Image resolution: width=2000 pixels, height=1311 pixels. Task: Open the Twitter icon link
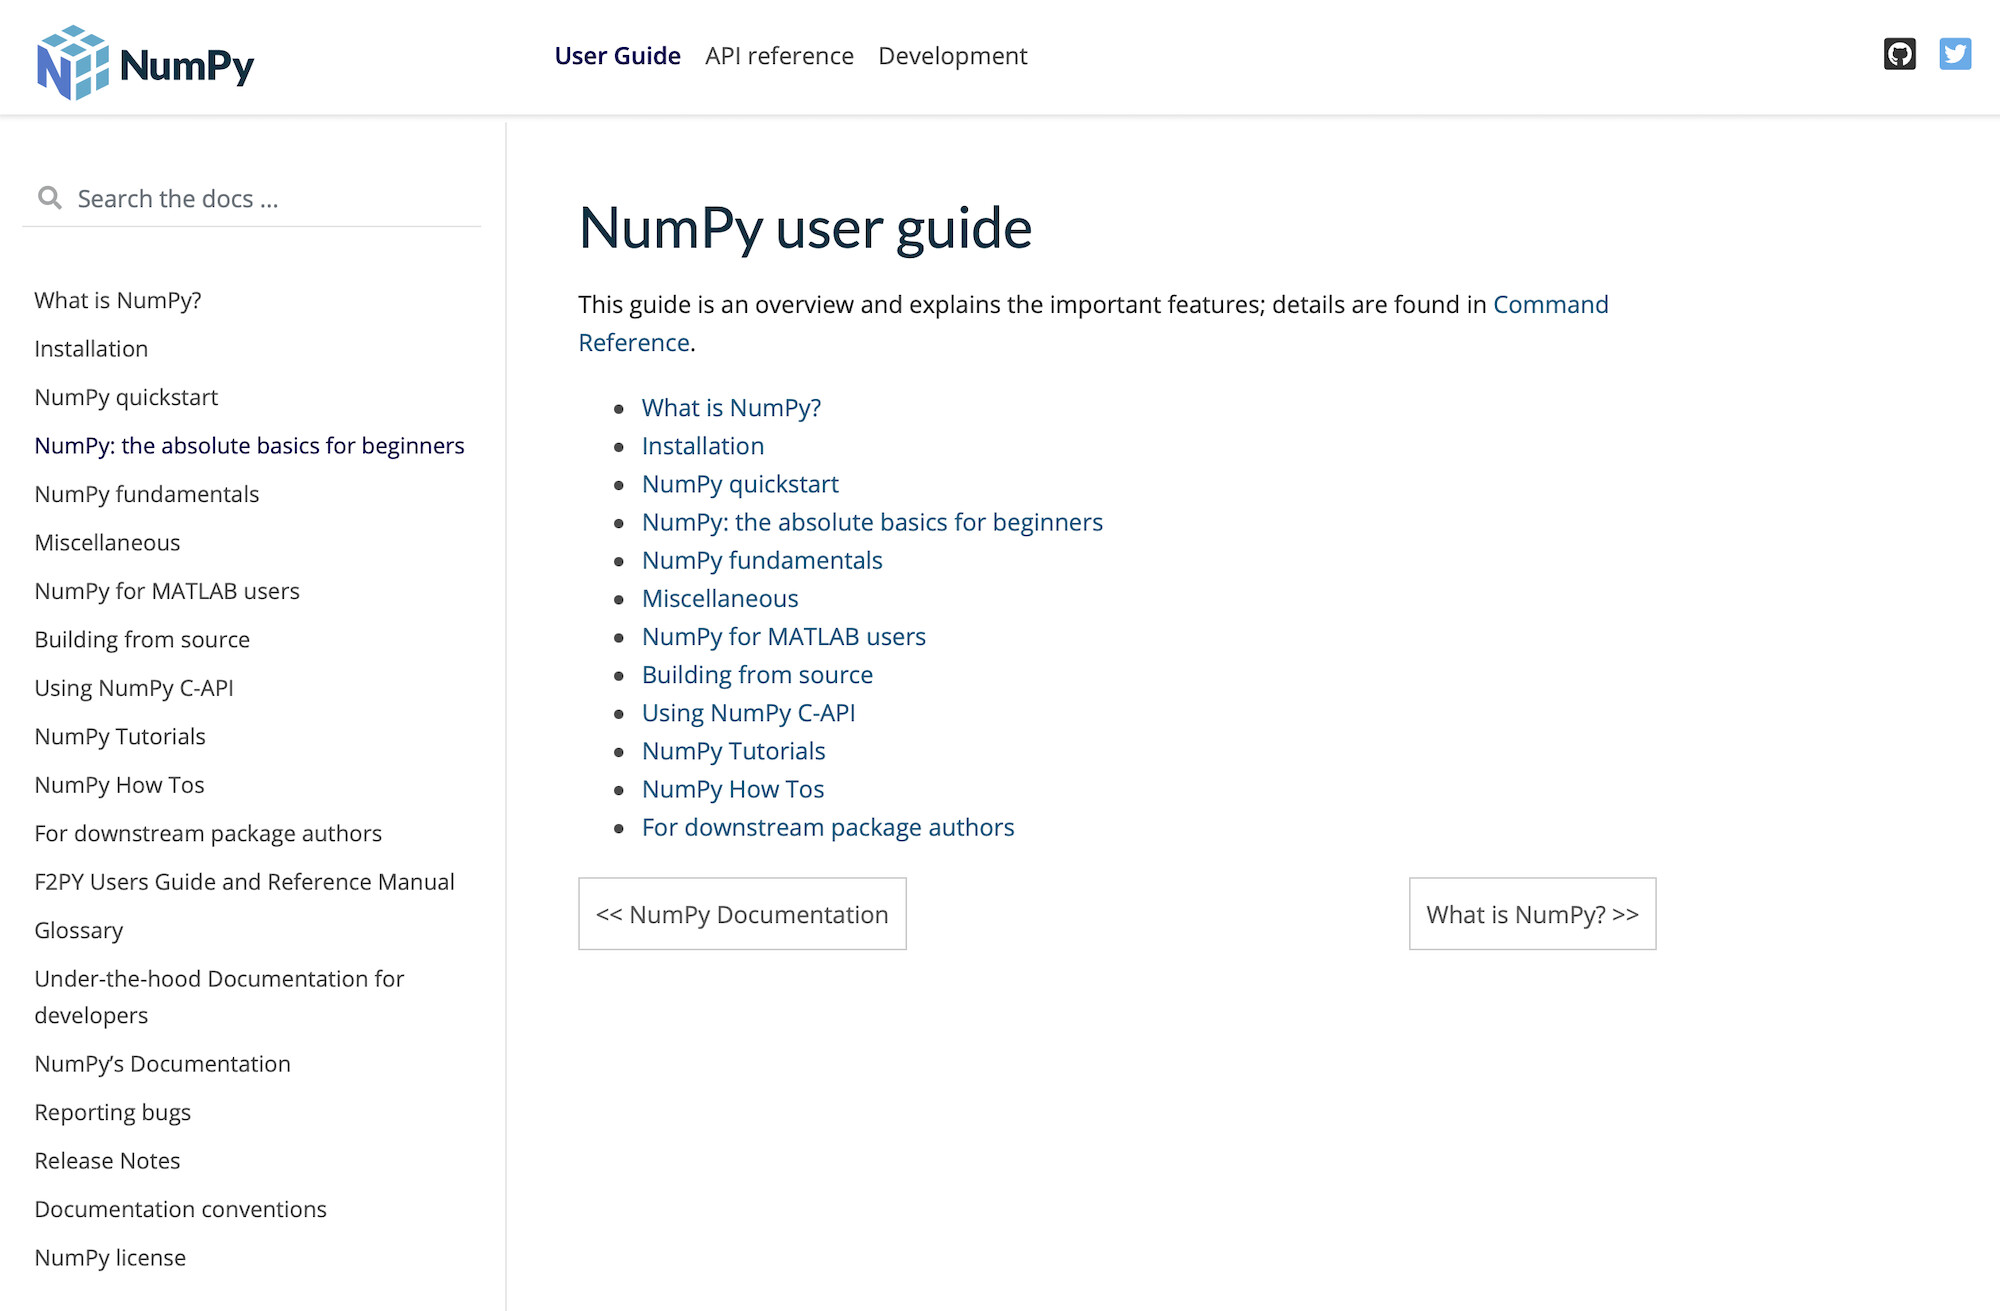1955,54
